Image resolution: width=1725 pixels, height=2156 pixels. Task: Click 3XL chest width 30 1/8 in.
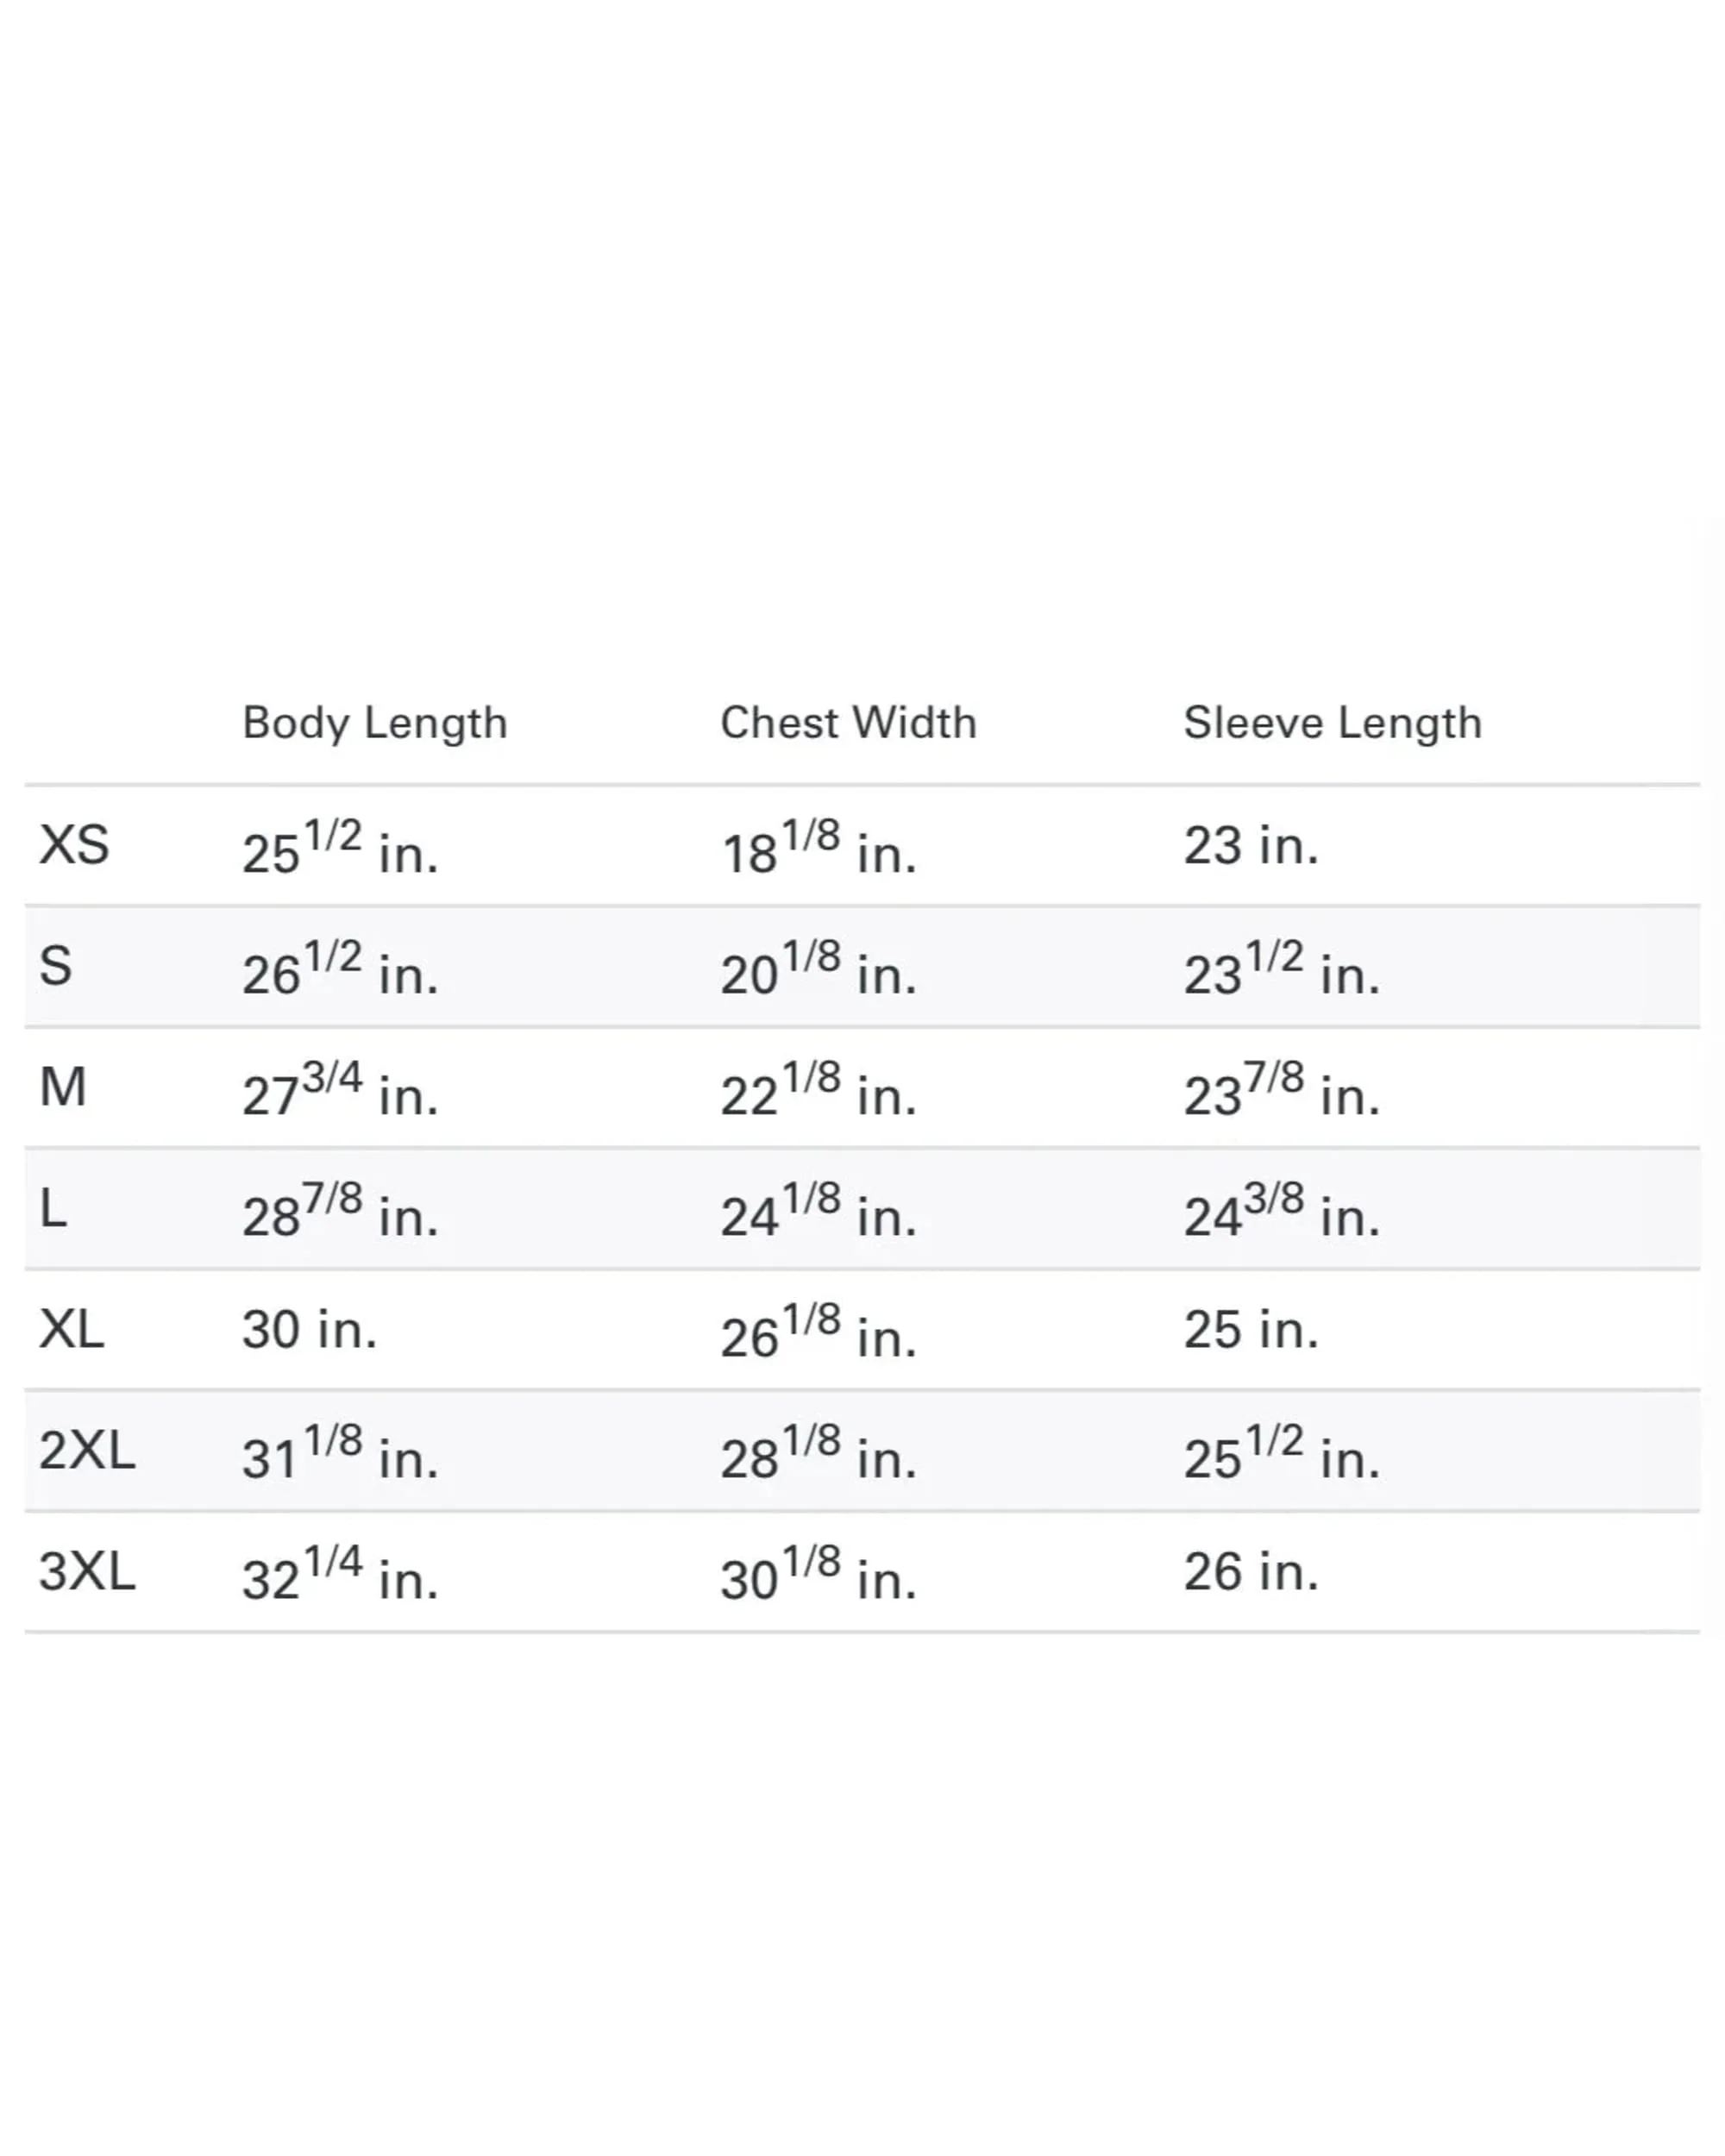818,1574
